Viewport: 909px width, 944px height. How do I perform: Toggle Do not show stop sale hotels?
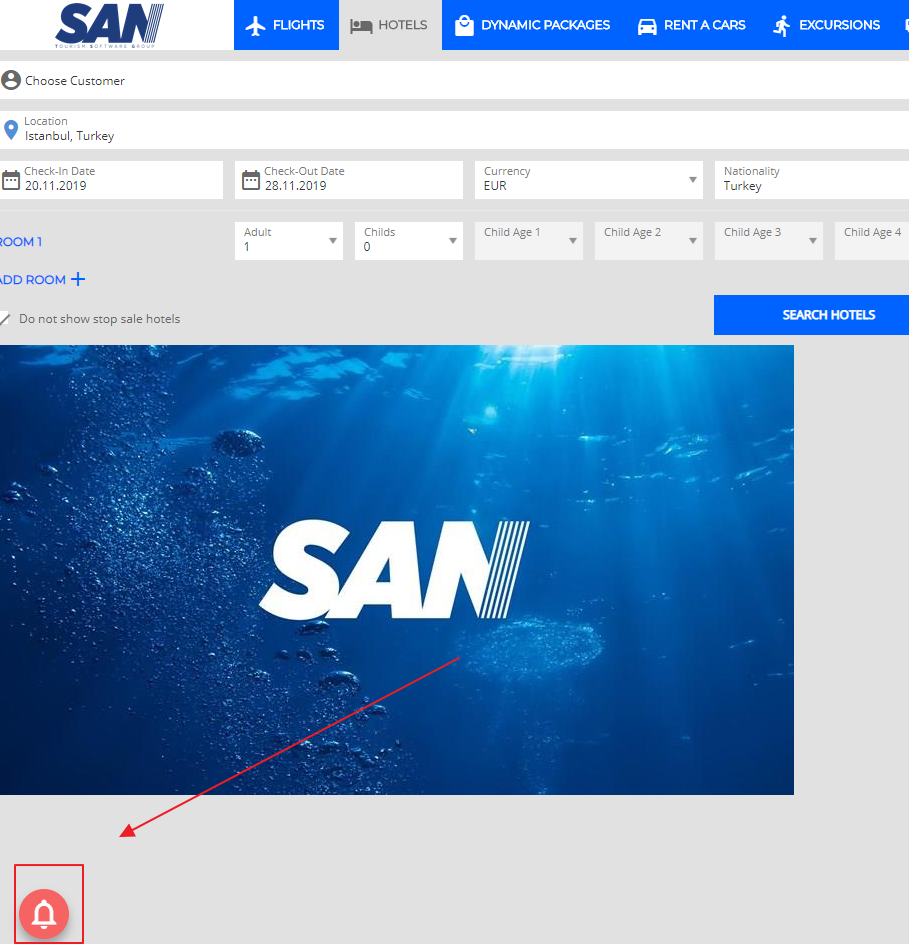pos(6,319)
